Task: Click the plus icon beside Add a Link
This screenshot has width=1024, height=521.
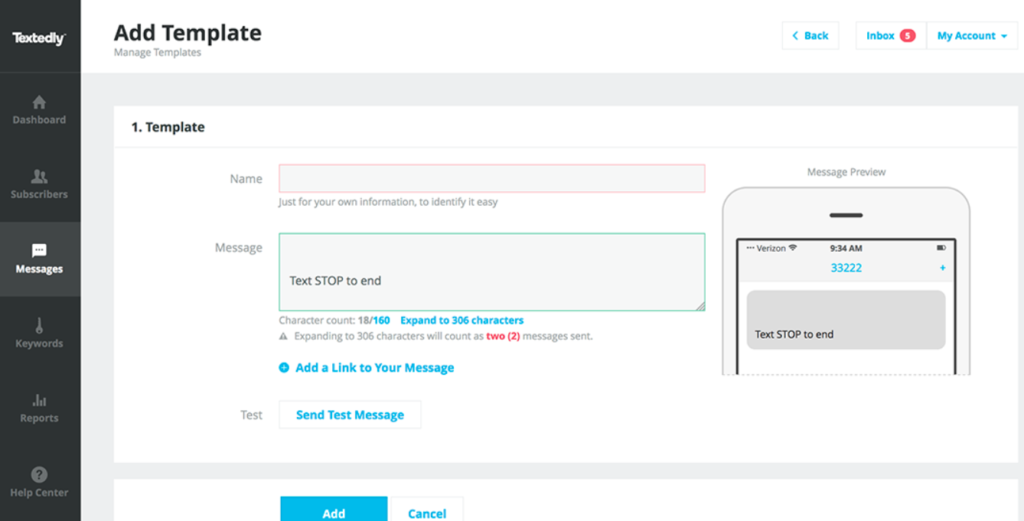Action: point(285,368)
